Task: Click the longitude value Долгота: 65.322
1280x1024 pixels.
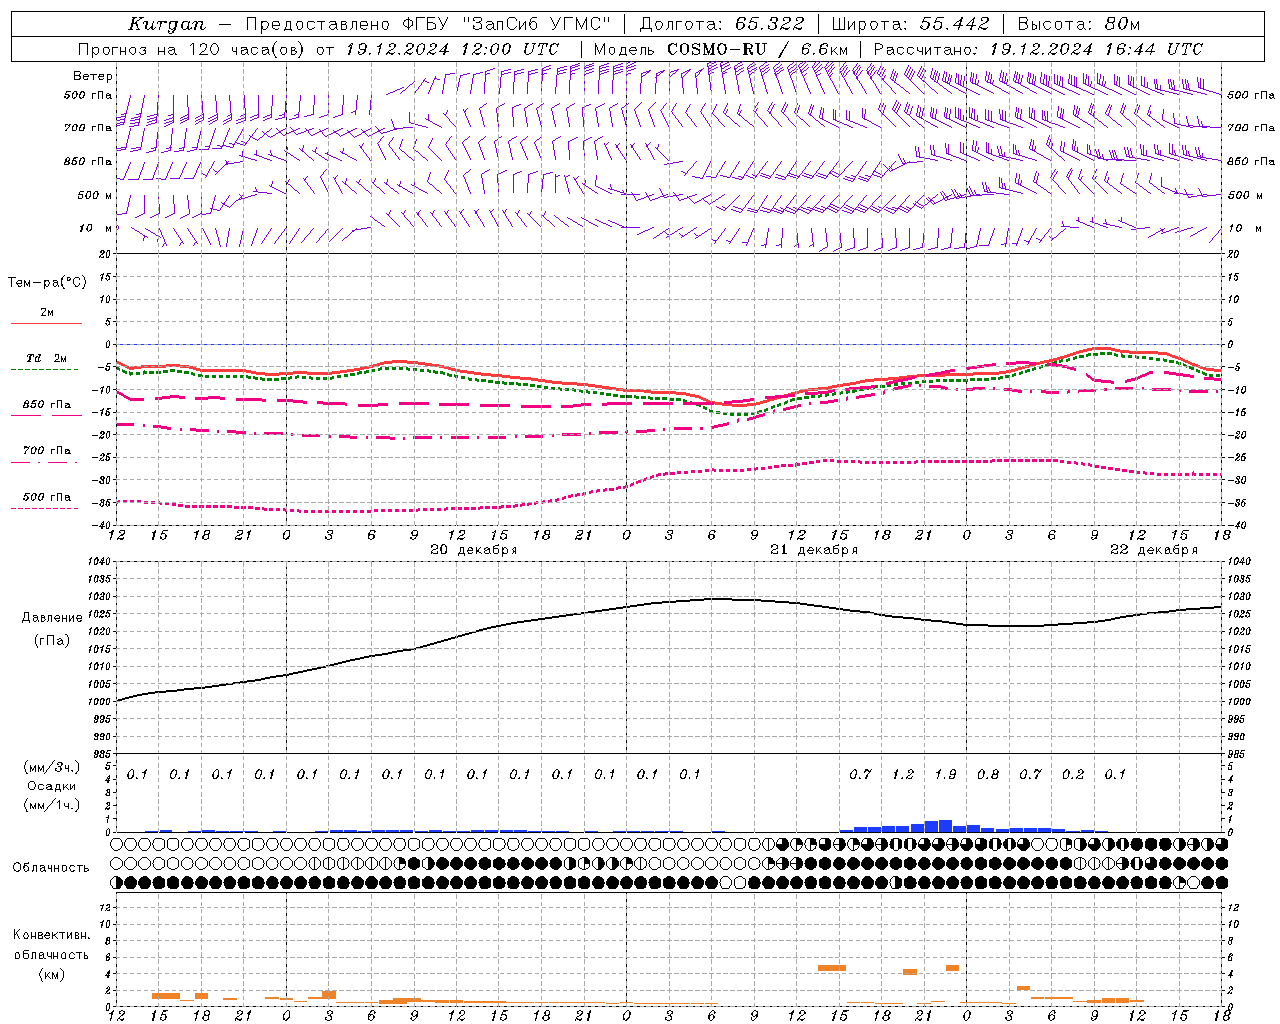Action: pos(721,24)
